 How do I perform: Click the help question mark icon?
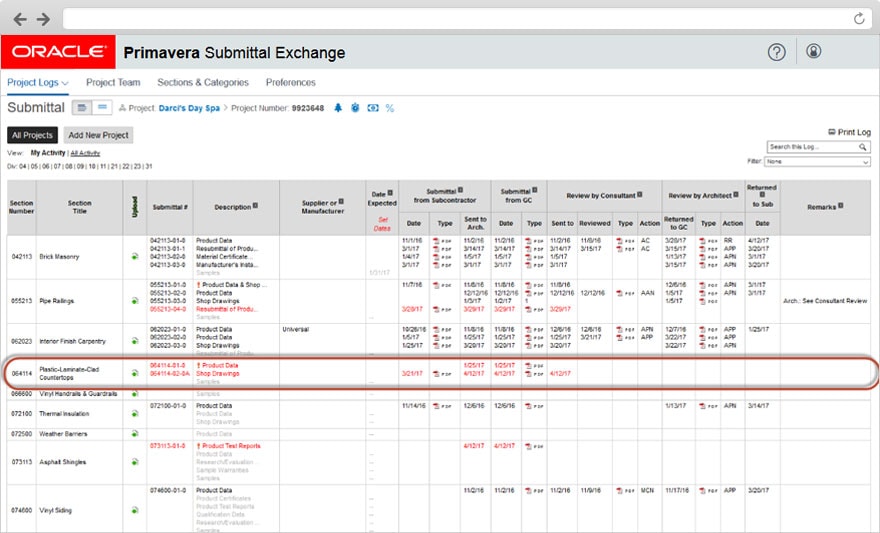coord(777,52)
